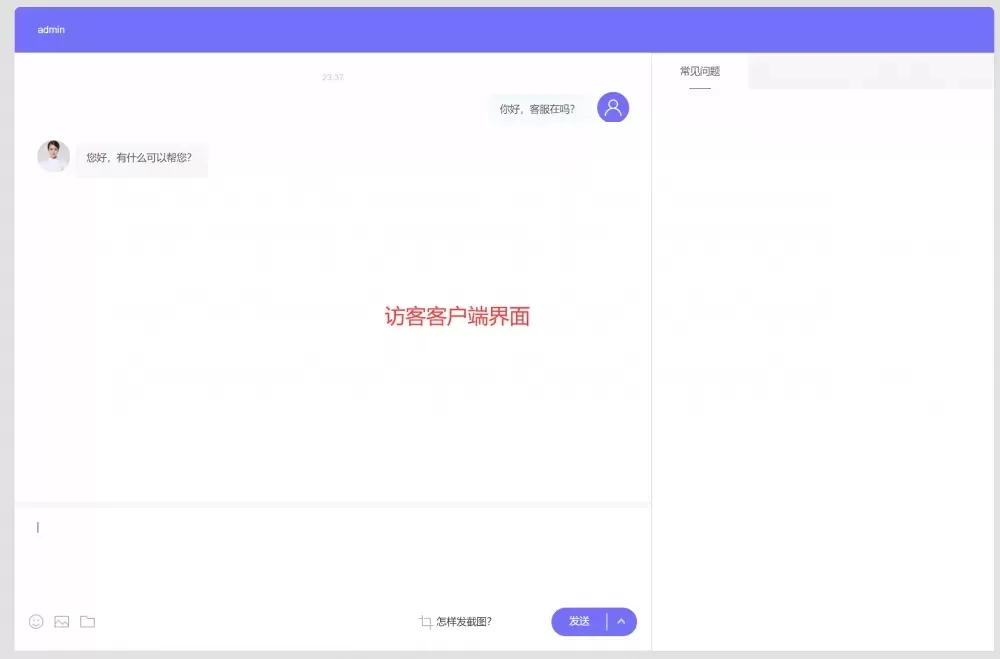This screenshot has width=1000, height=659.
Task: Select the message 你好，客服在吗?
Action: (x=537, y=109)
